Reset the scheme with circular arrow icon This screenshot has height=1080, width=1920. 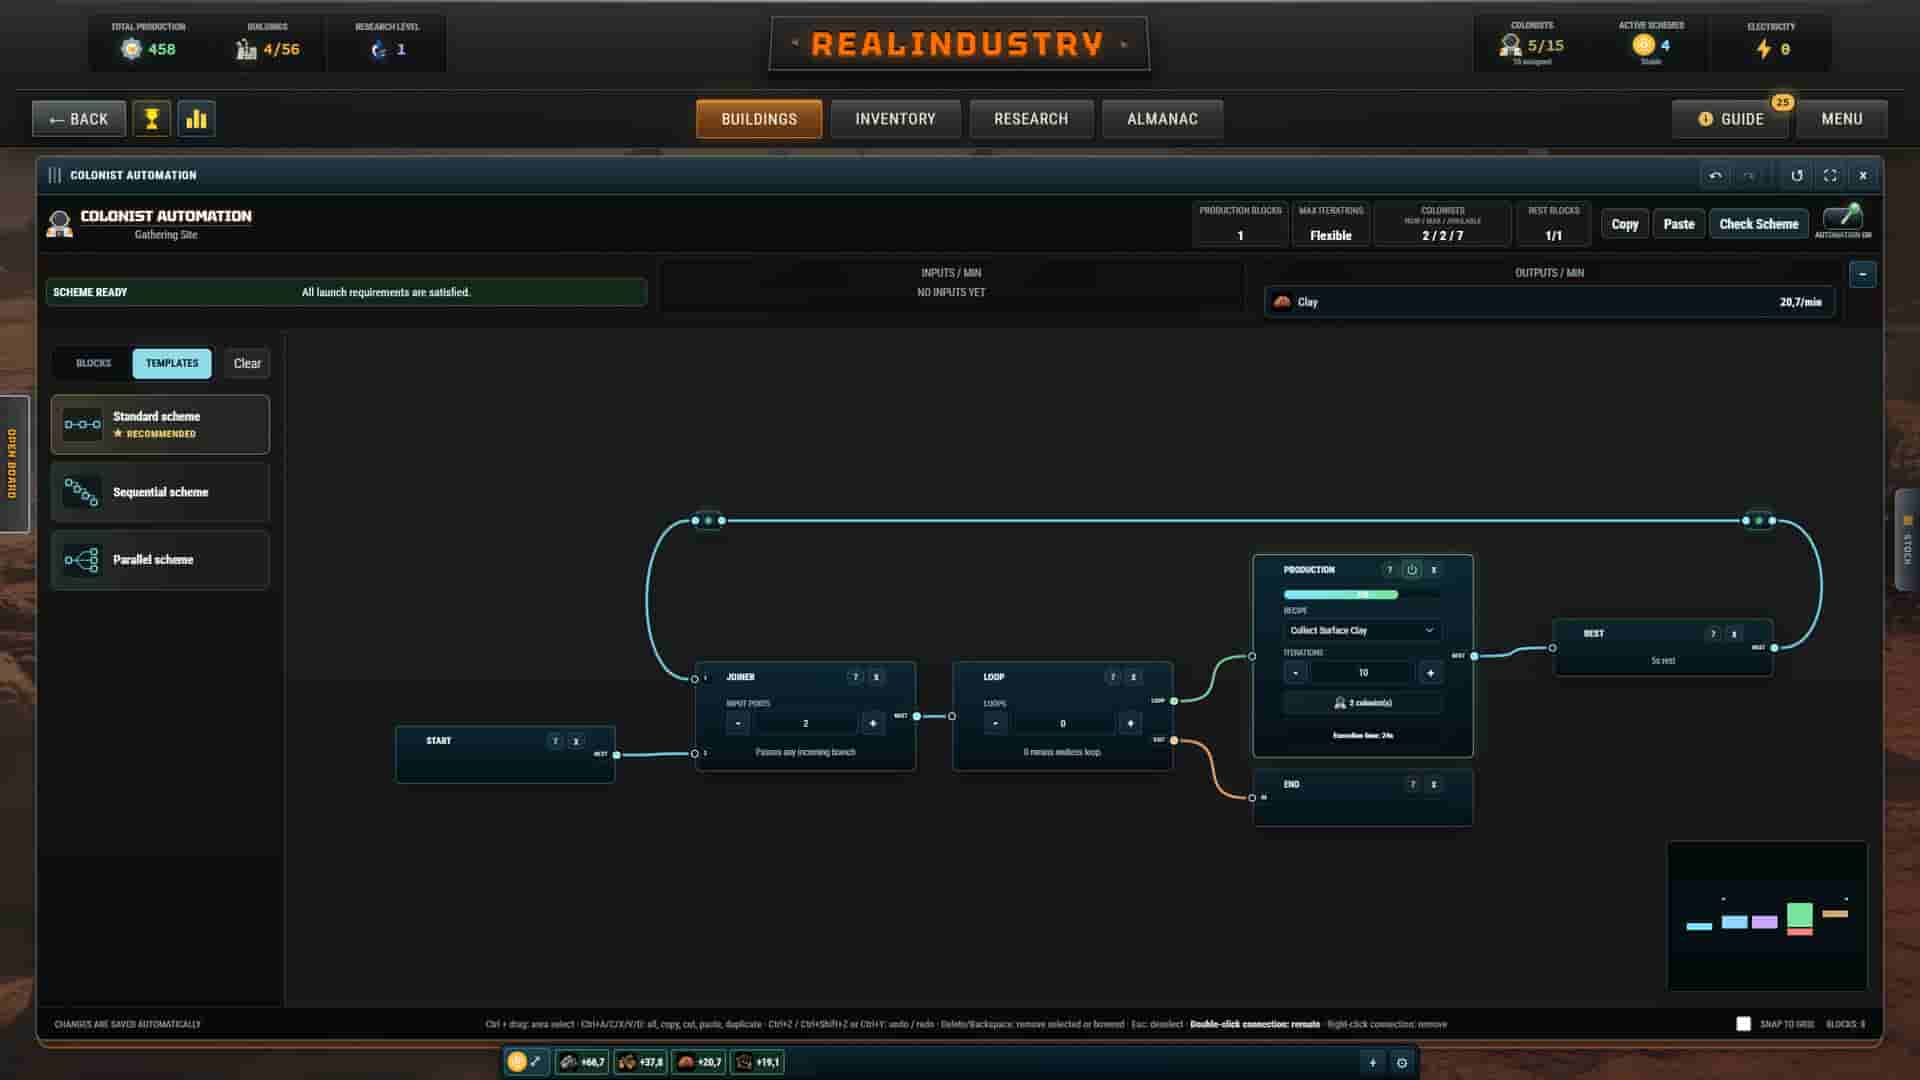[1797, 175]
